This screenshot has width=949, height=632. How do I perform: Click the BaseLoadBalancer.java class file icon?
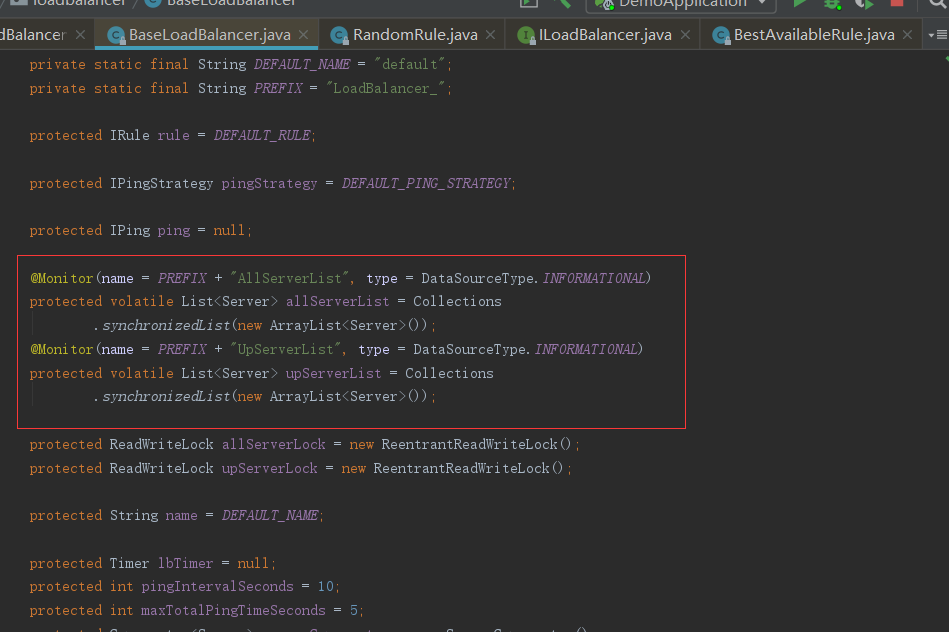tap(116, 36)
